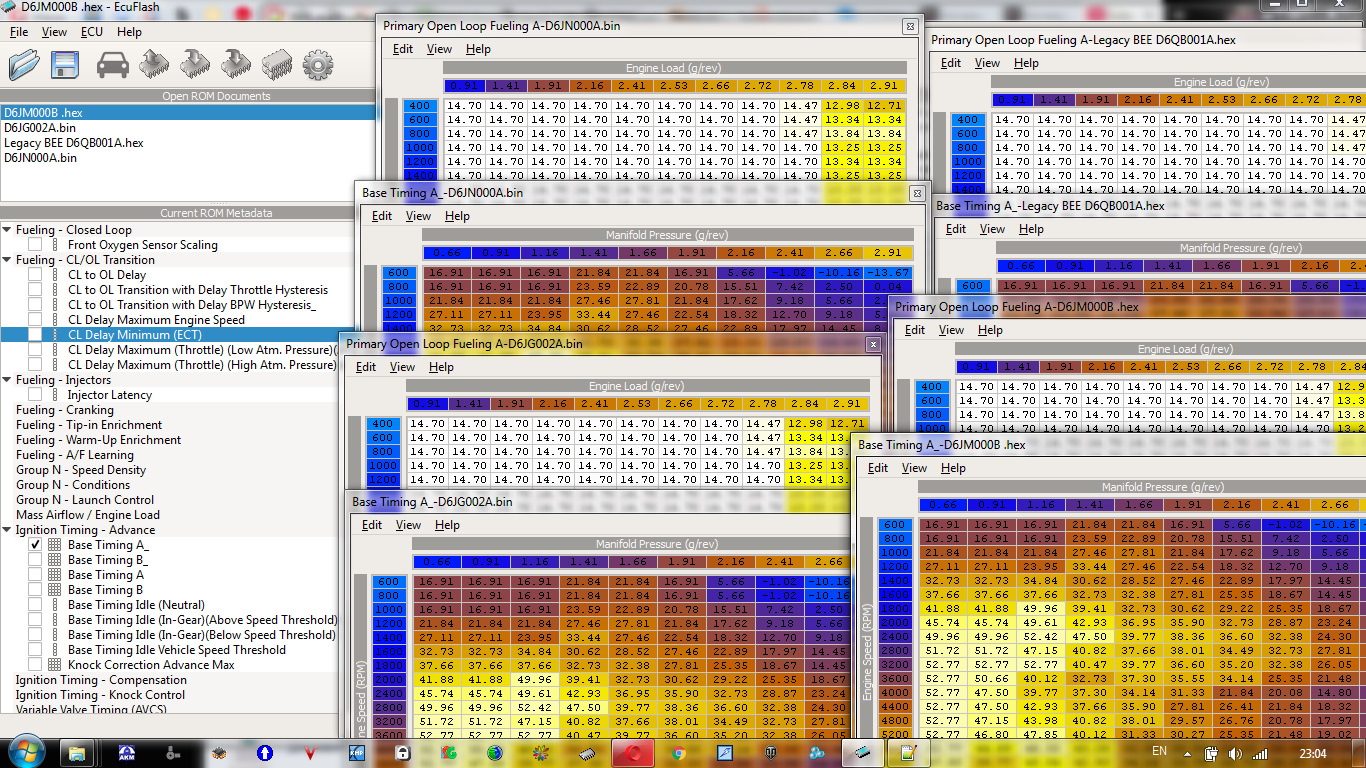Screen dimensions: 1366x768
Task: Expand the Mass Airflow / Engine Load category
Action: click(87, 515)
